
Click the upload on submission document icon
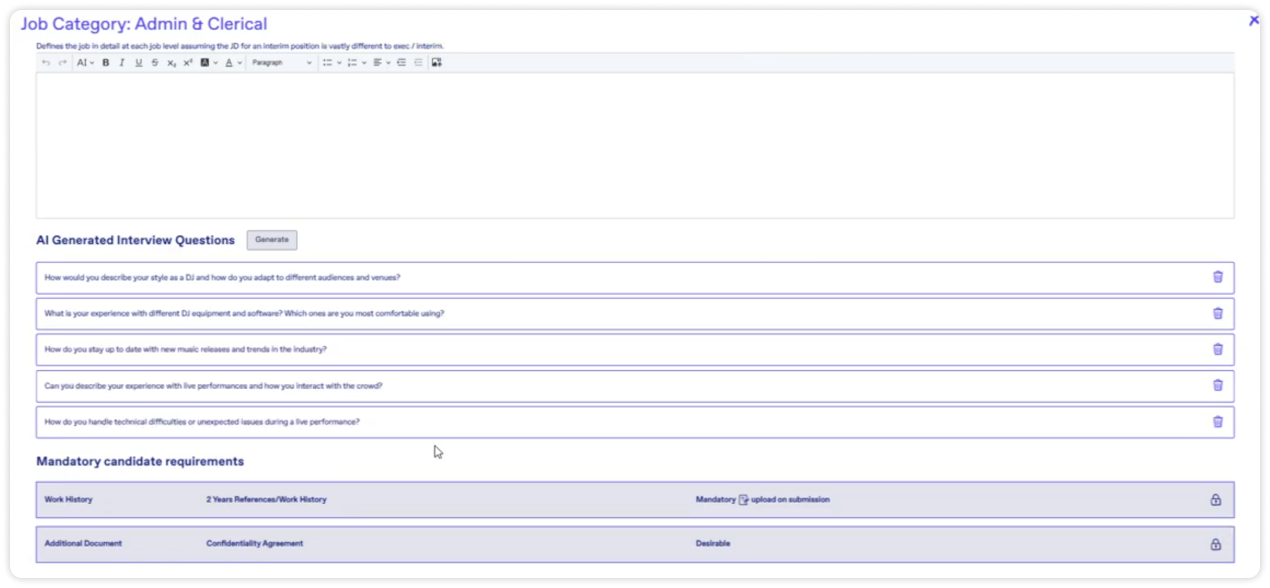click(x=743, y=499)
